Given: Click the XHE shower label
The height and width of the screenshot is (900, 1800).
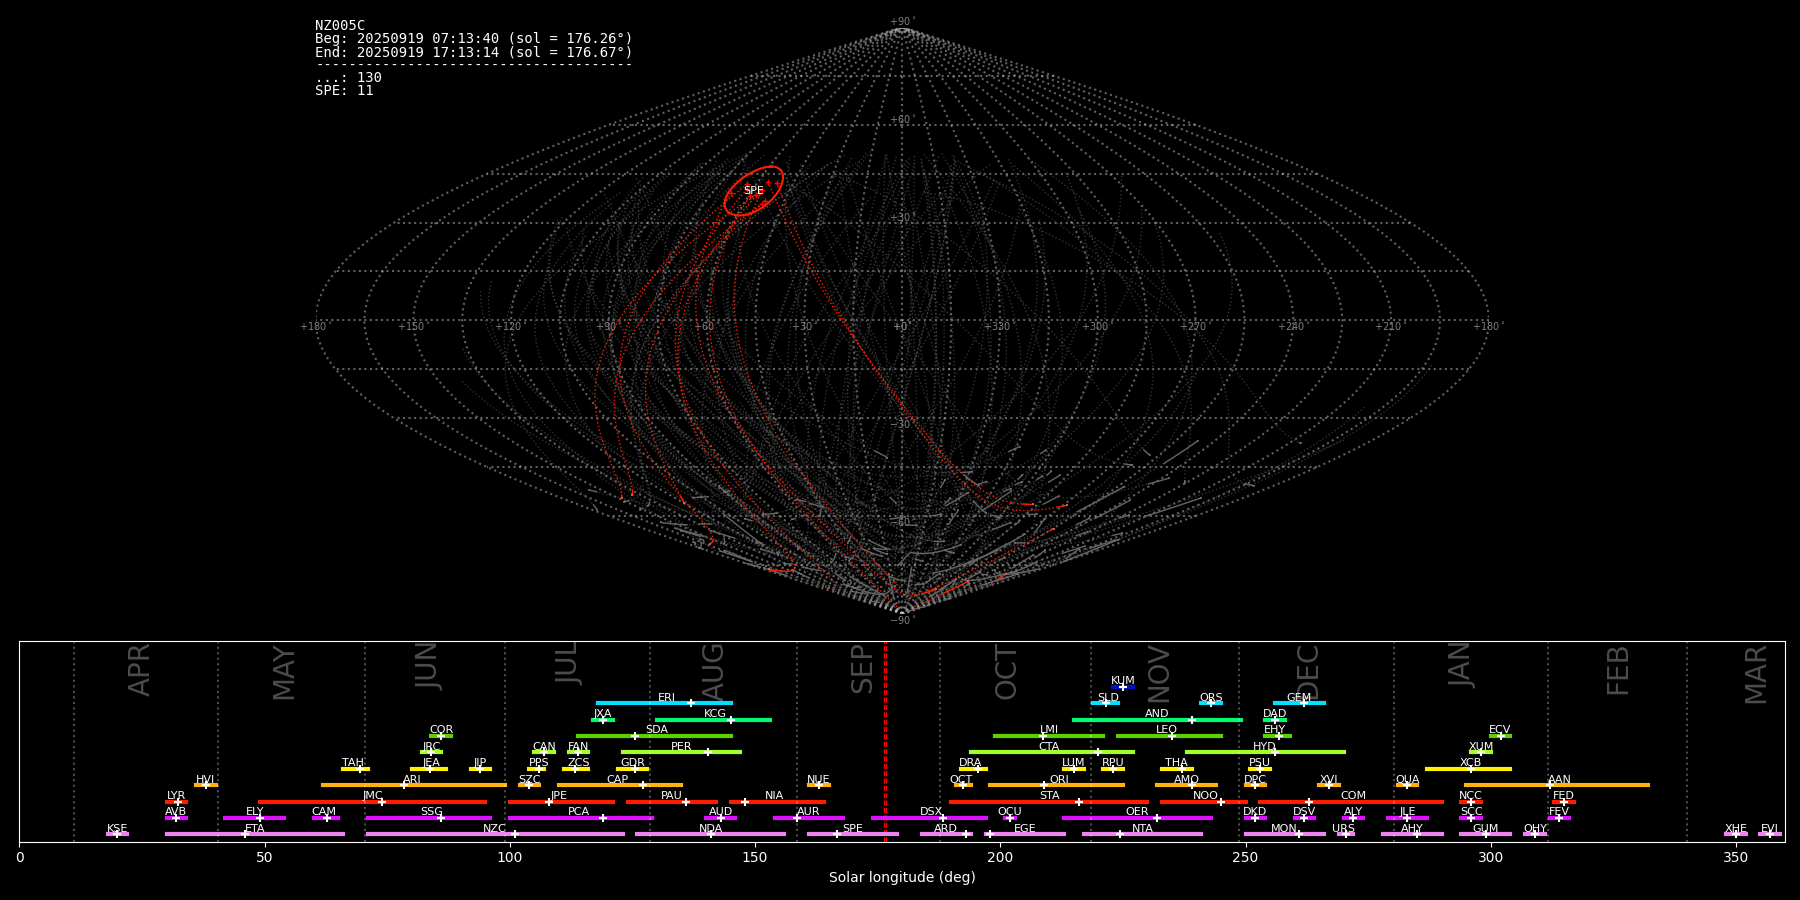Looking at the screenshot, I should [x=1736, y=828].
